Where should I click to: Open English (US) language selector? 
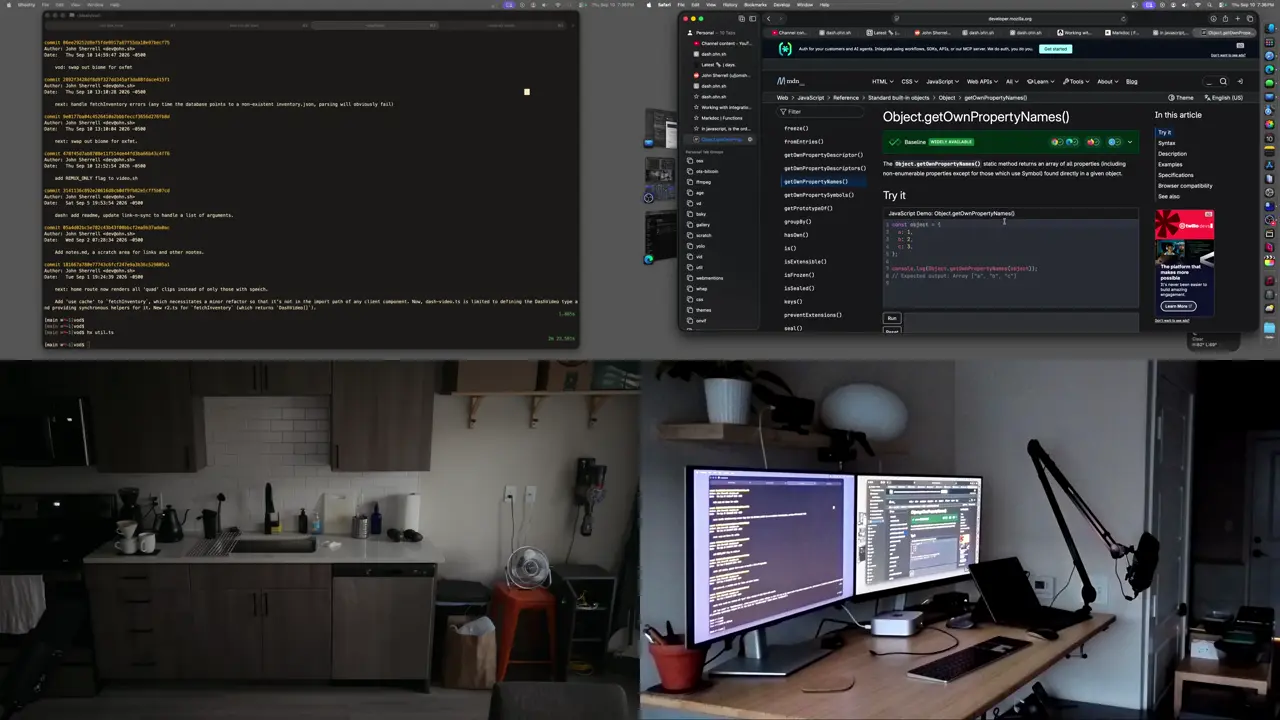click(1224, 98)
